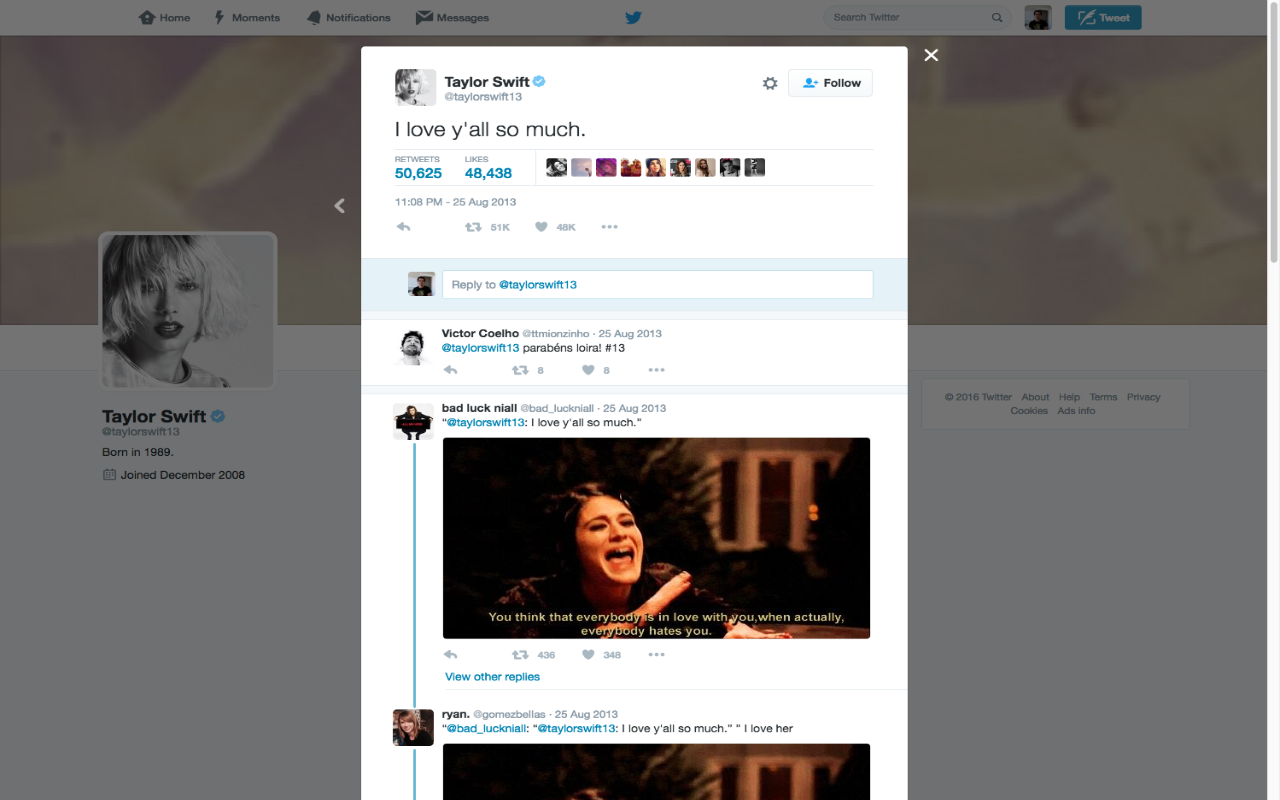Screen dimensions: 1280x800
Task: Close the tweet overlay with the X
Action: [931, 55]
